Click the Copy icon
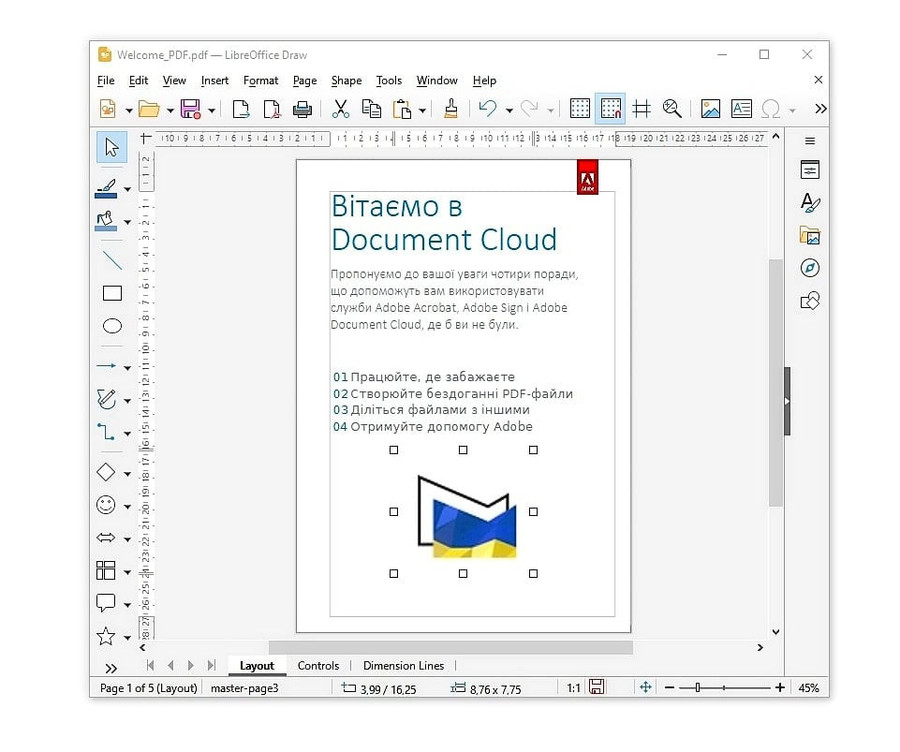900x752 pixels. (x=371, y=108)
